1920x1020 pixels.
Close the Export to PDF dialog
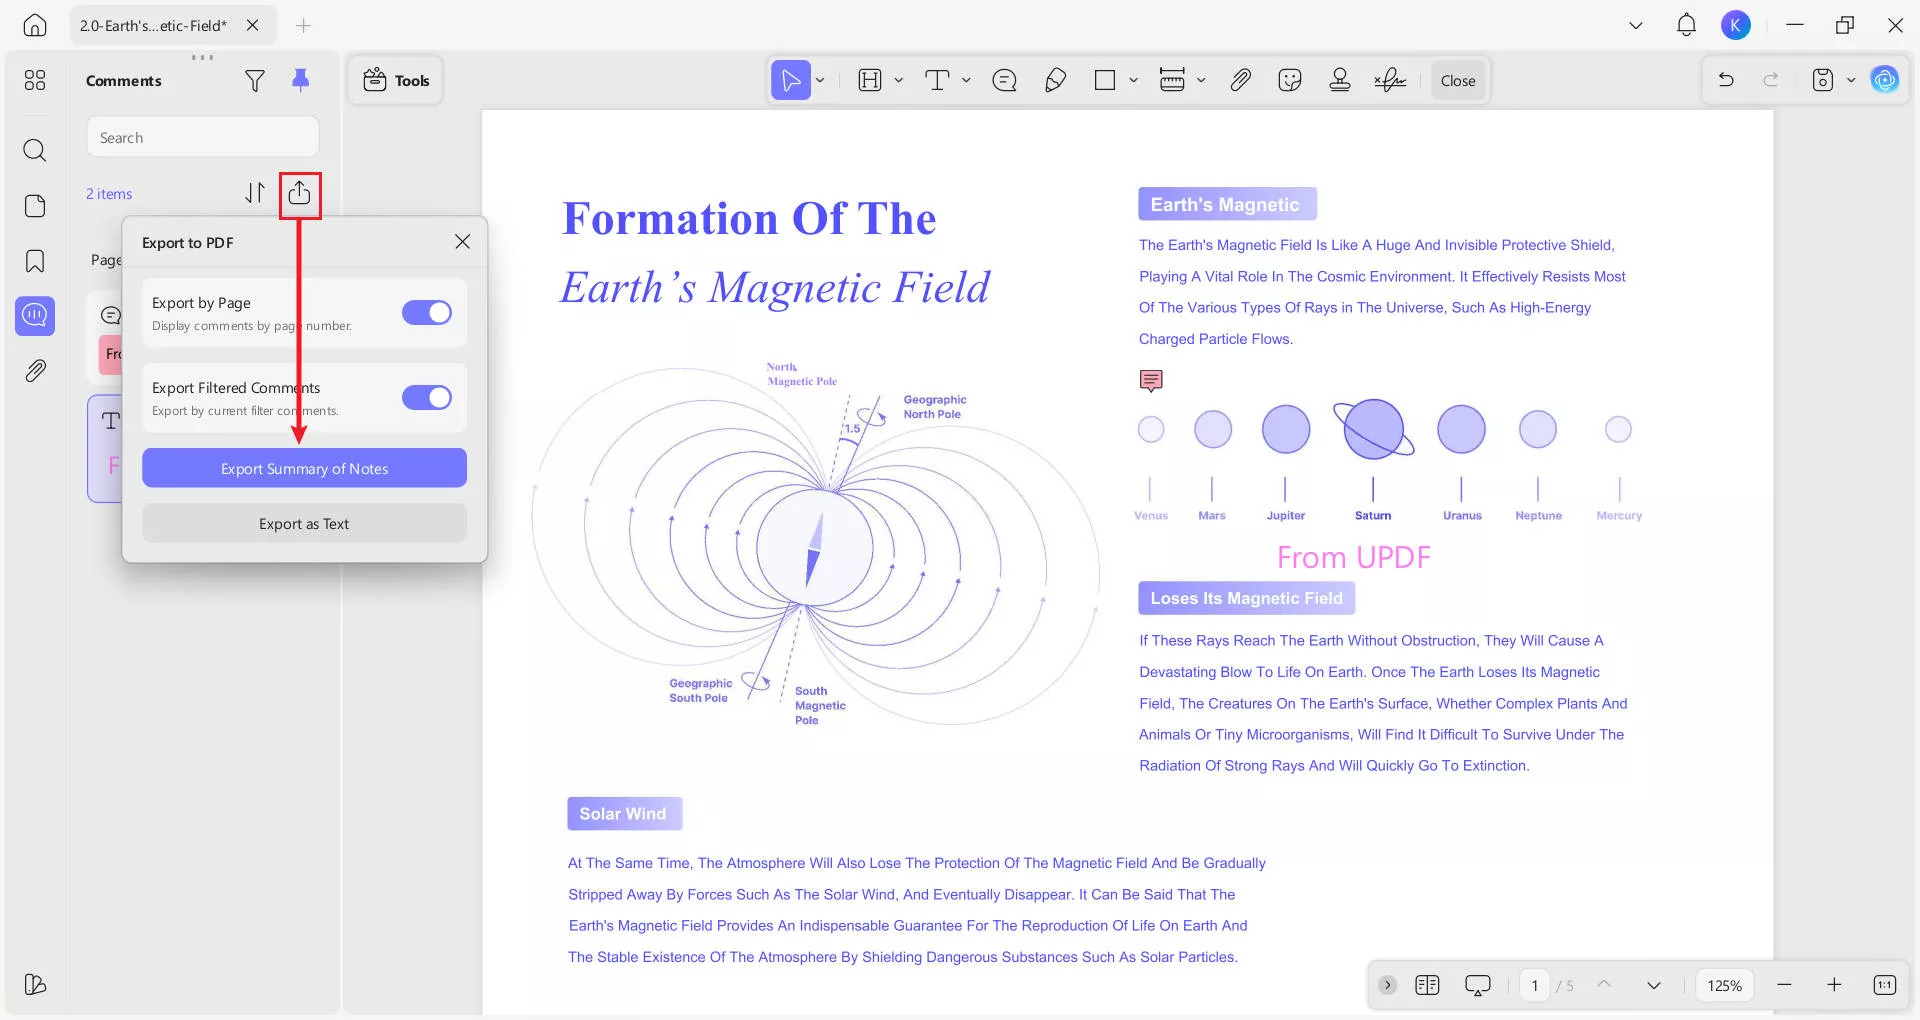click(462, 242)
